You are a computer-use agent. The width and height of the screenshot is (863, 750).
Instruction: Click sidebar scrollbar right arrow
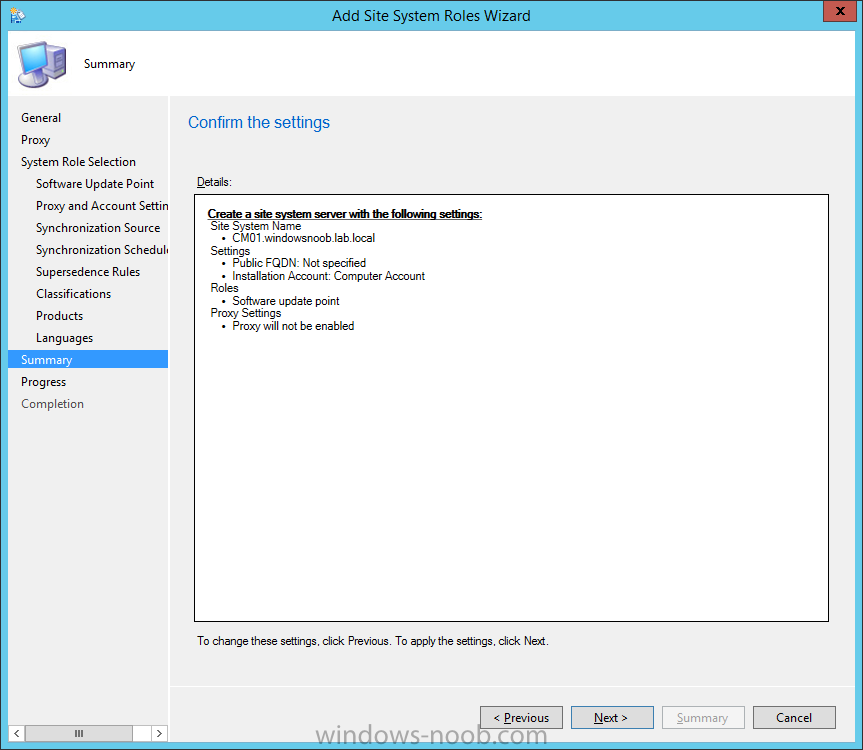[159, 733]
